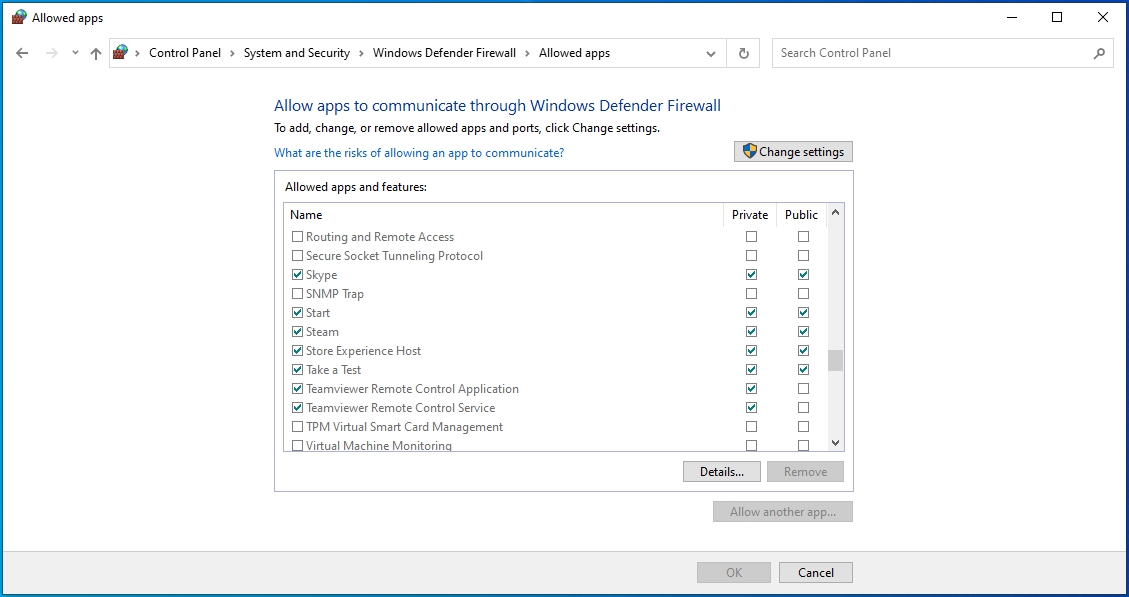The height and width of the screenshot is (597, 1129).
Task: Open System and Security breadcrumb
Action: (x=297, y=53)
